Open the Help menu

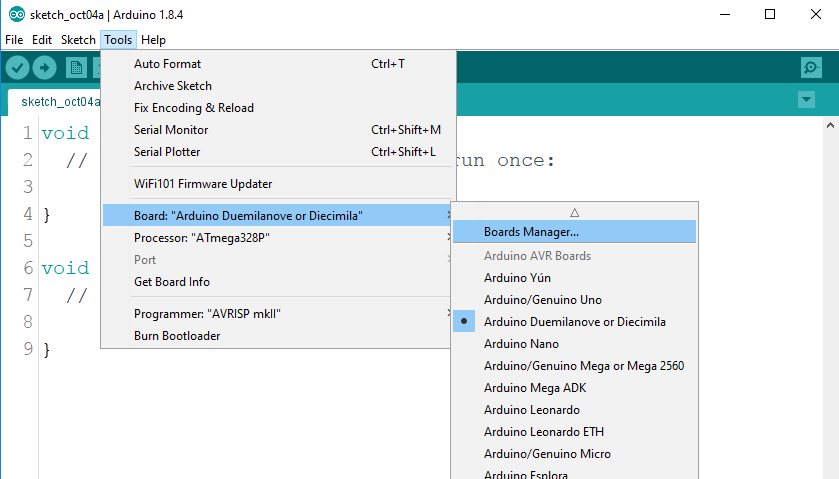pos(153,40)
